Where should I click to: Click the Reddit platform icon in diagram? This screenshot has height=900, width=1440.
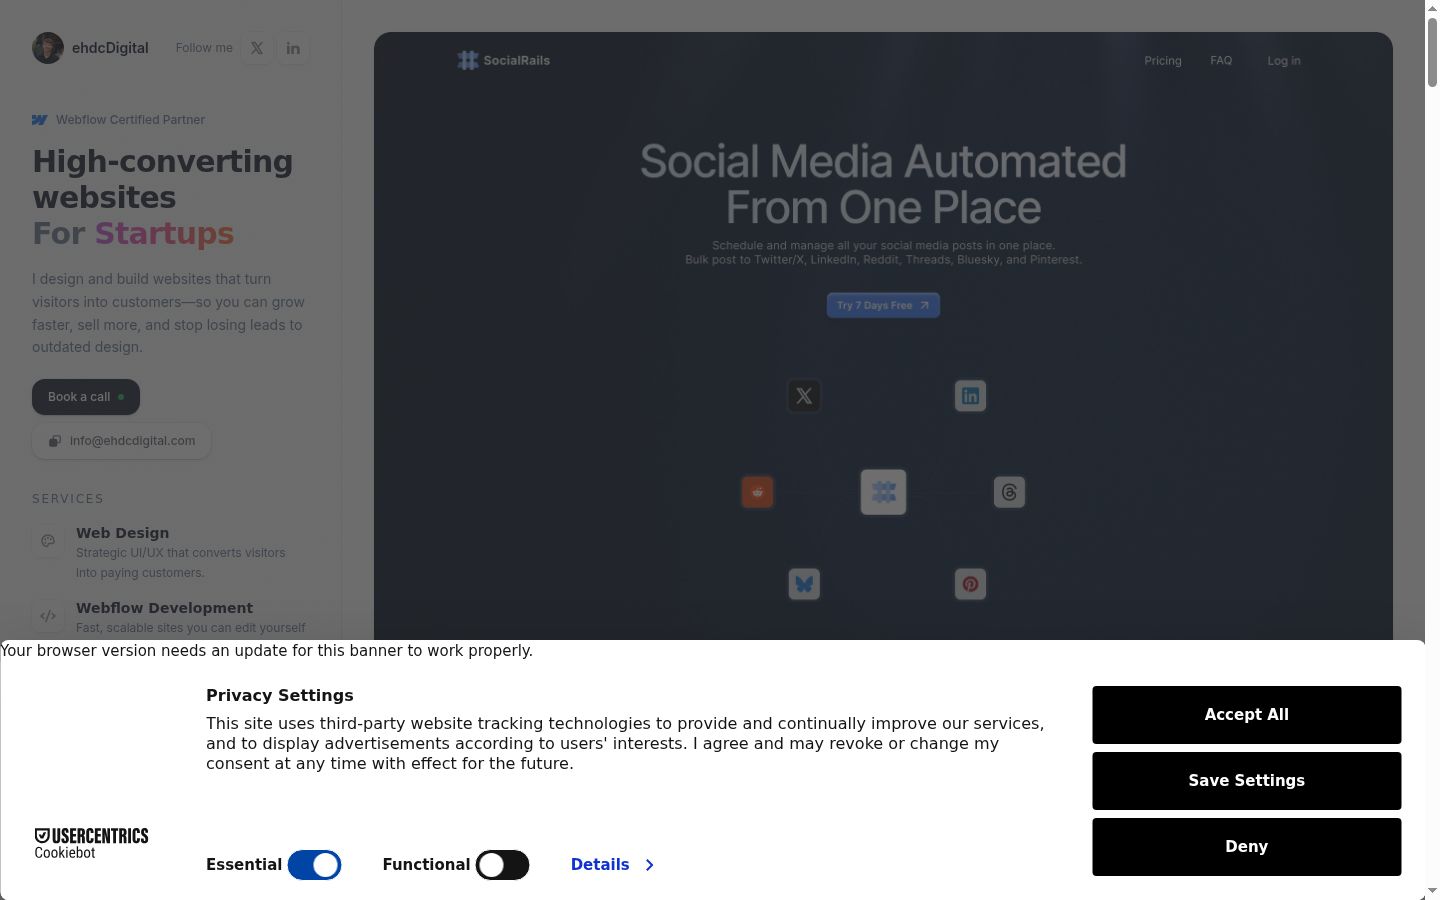(x=757, y=492)
